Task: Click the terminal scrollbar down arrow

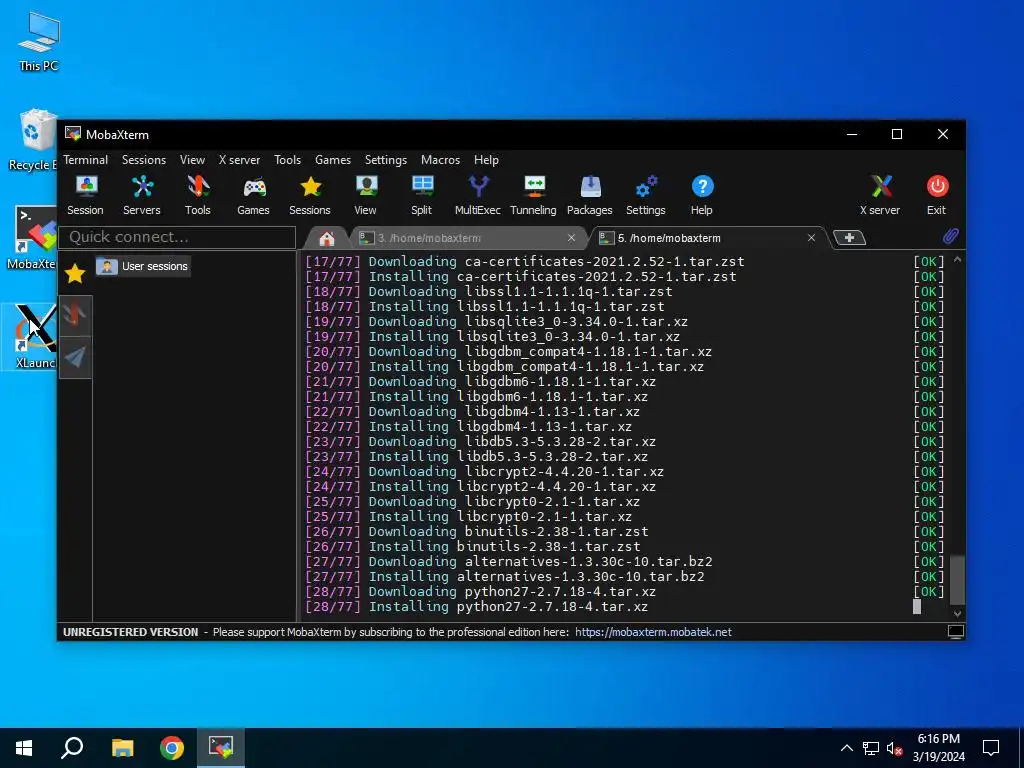Action: 957,613
